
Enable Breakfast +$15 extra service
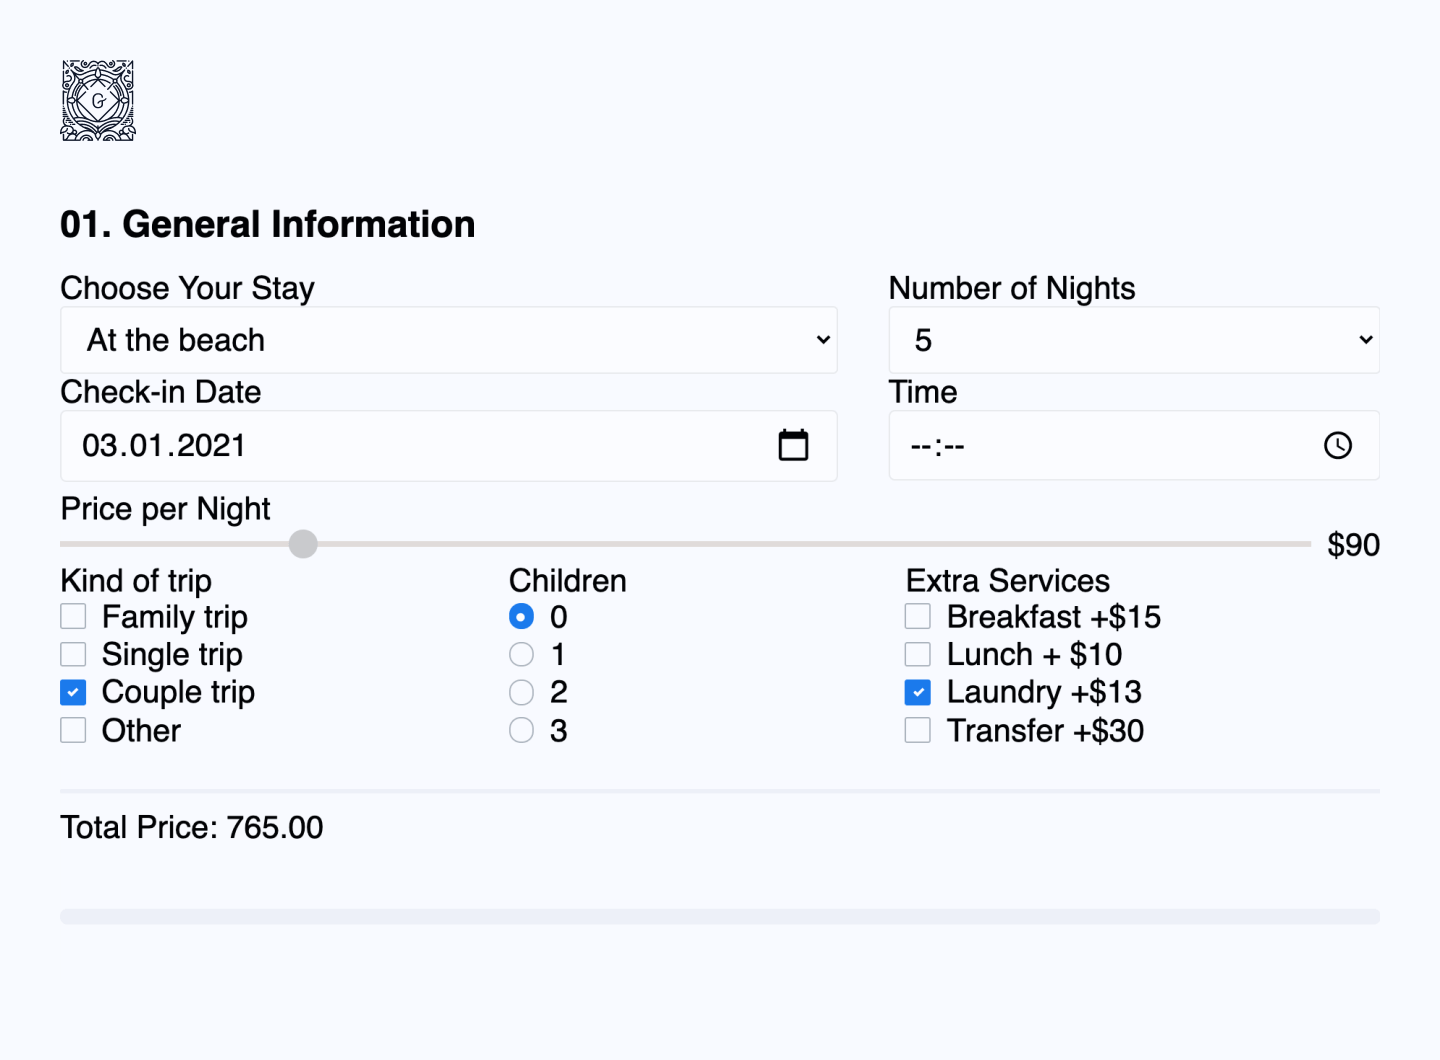(918, 616)
